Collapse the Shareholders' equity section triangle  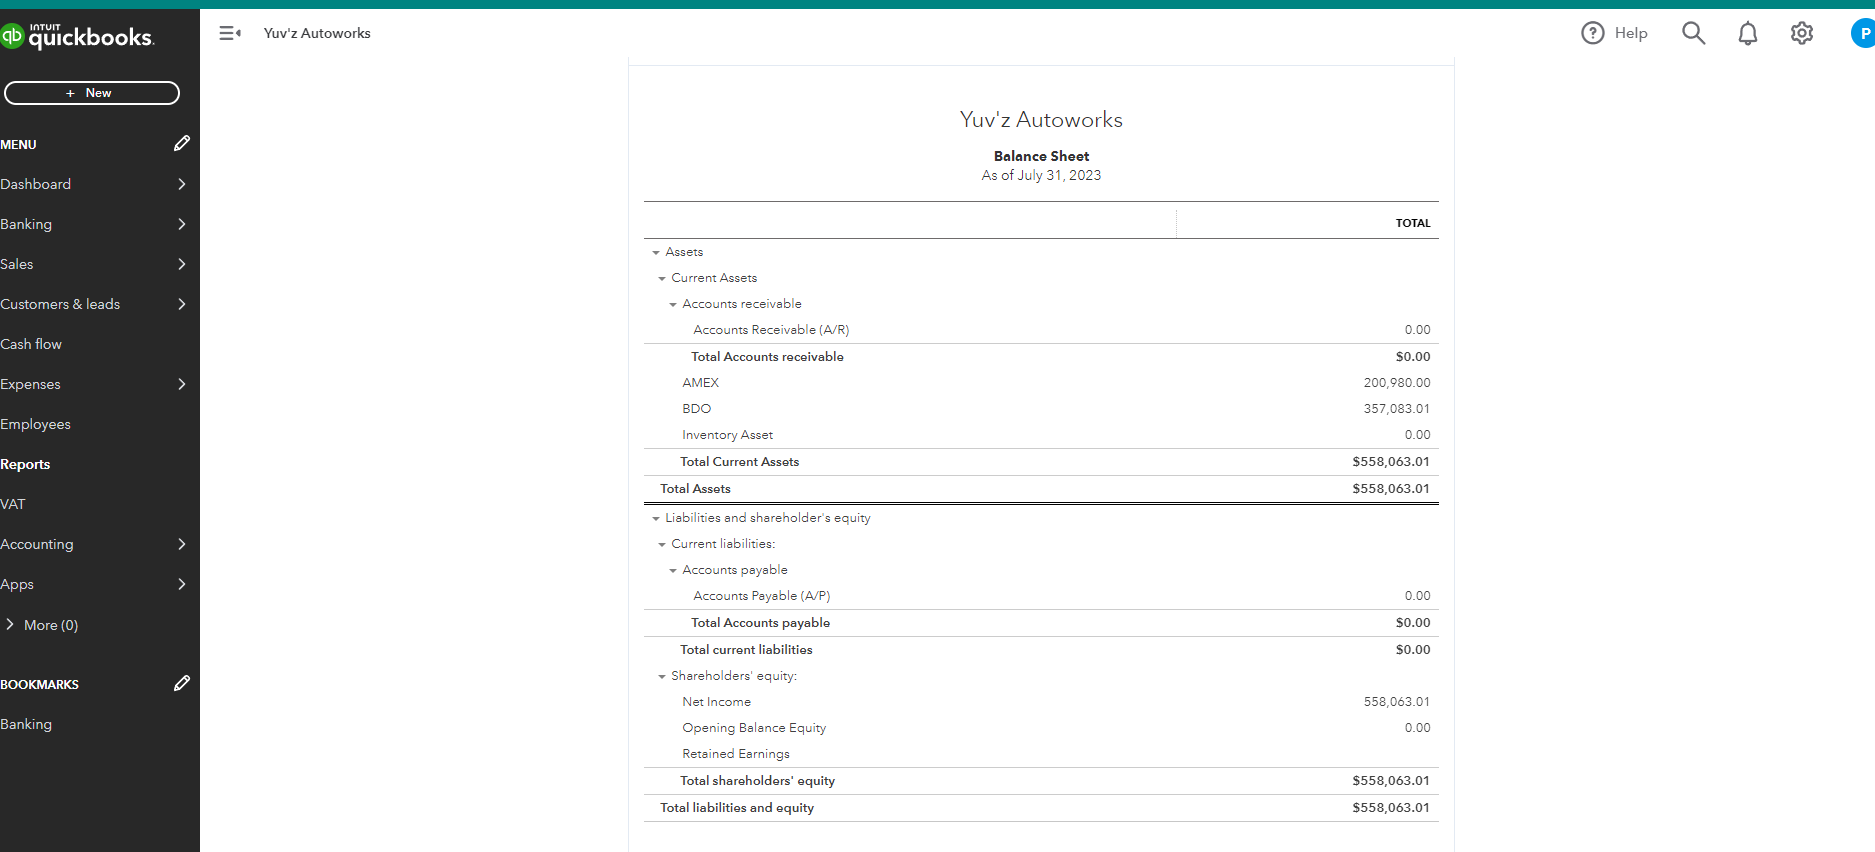pyautogui.click(x=662, y=677)
